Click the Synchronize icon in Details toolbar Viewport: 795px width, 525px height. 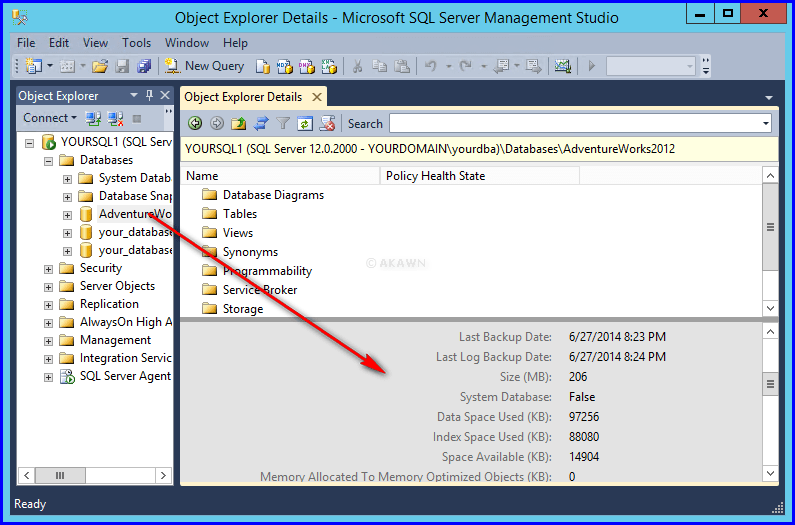(x=261, y=123)
